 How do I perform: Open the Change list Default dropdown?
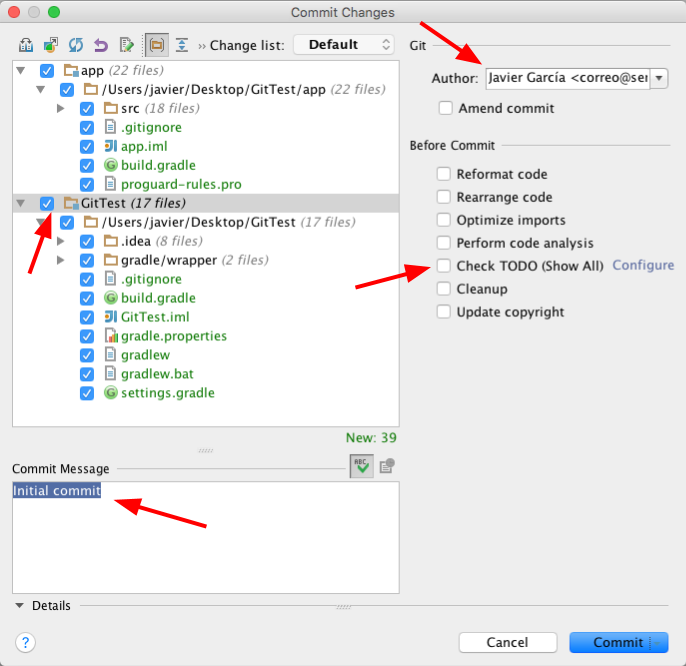coord(344,45)
